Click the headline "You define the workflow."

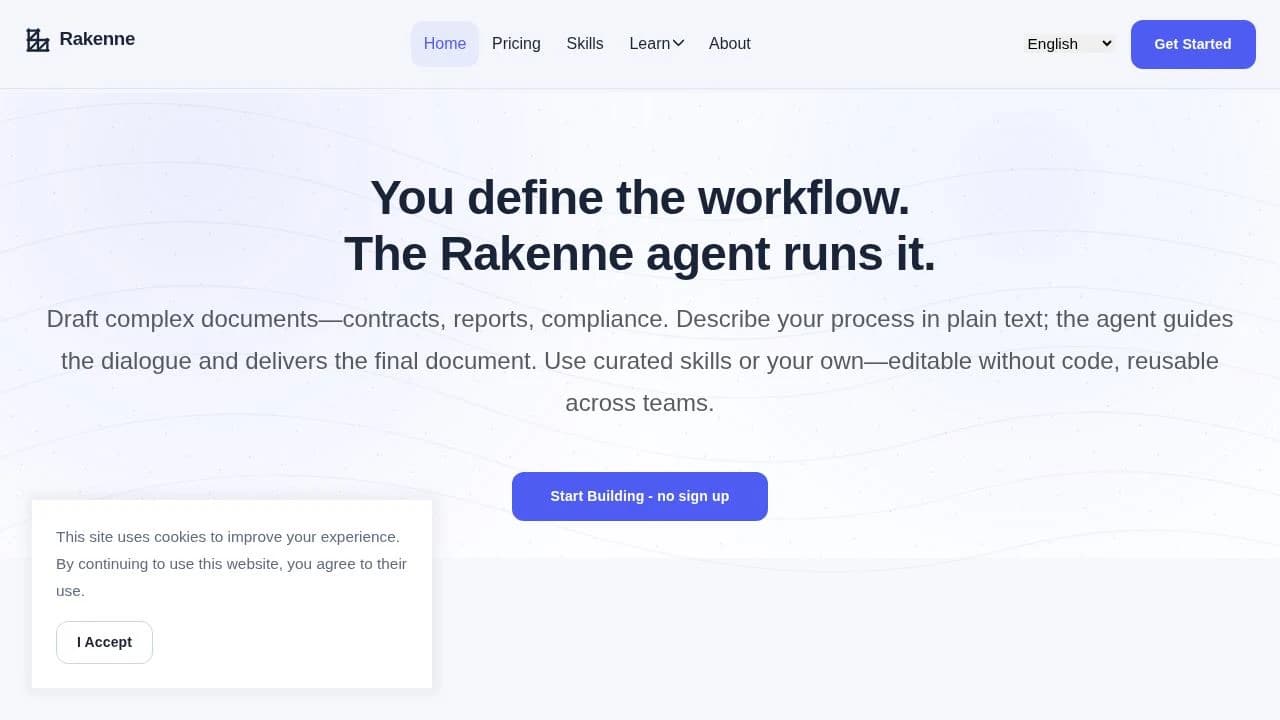point(640,197)
